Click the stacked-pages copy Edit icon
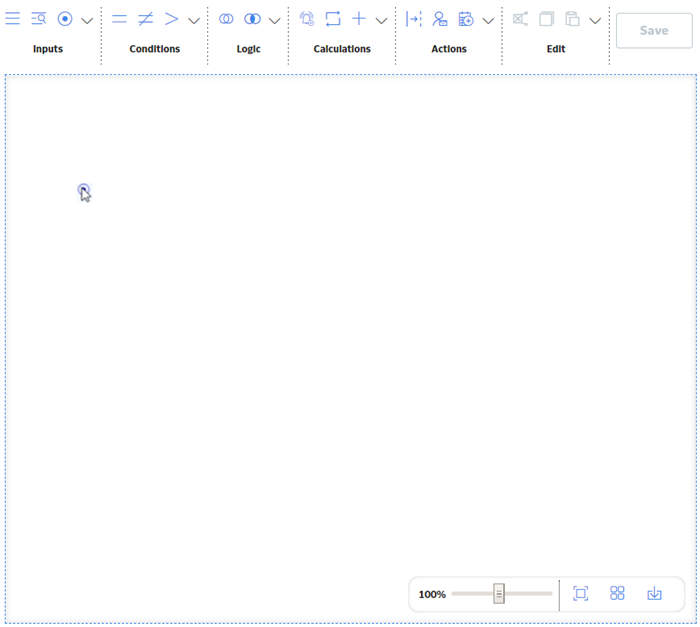 (546, 19)
